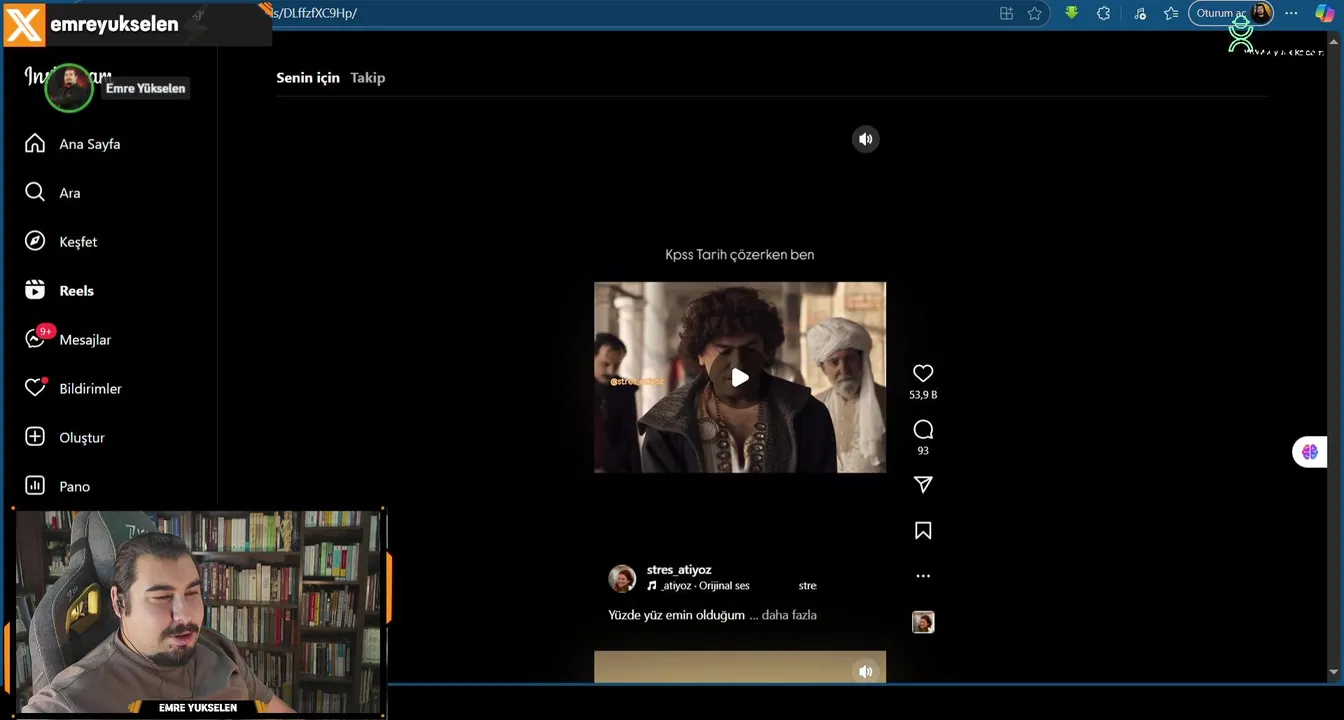Open Ana Sayfa home icon in sidebar
Image resolution: width=1344 pixels, height=720 pixels.
click(35, 143)
